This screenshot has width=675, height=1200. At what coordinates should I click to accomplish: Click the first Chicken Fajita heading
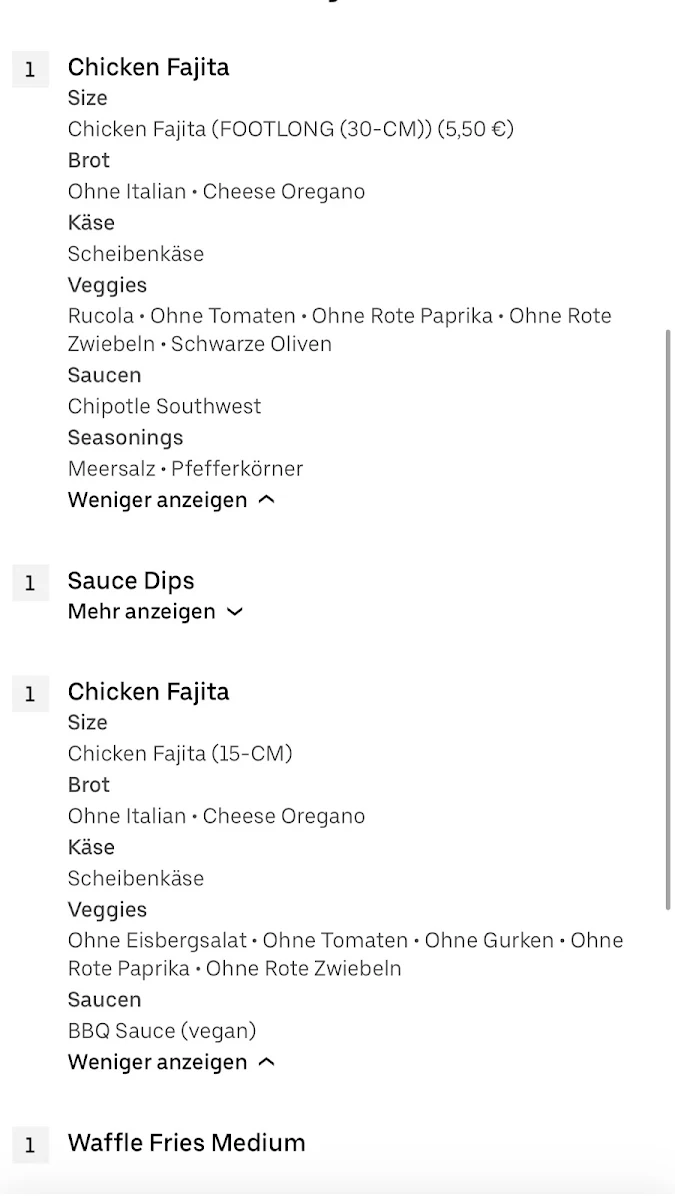(148, 68)
